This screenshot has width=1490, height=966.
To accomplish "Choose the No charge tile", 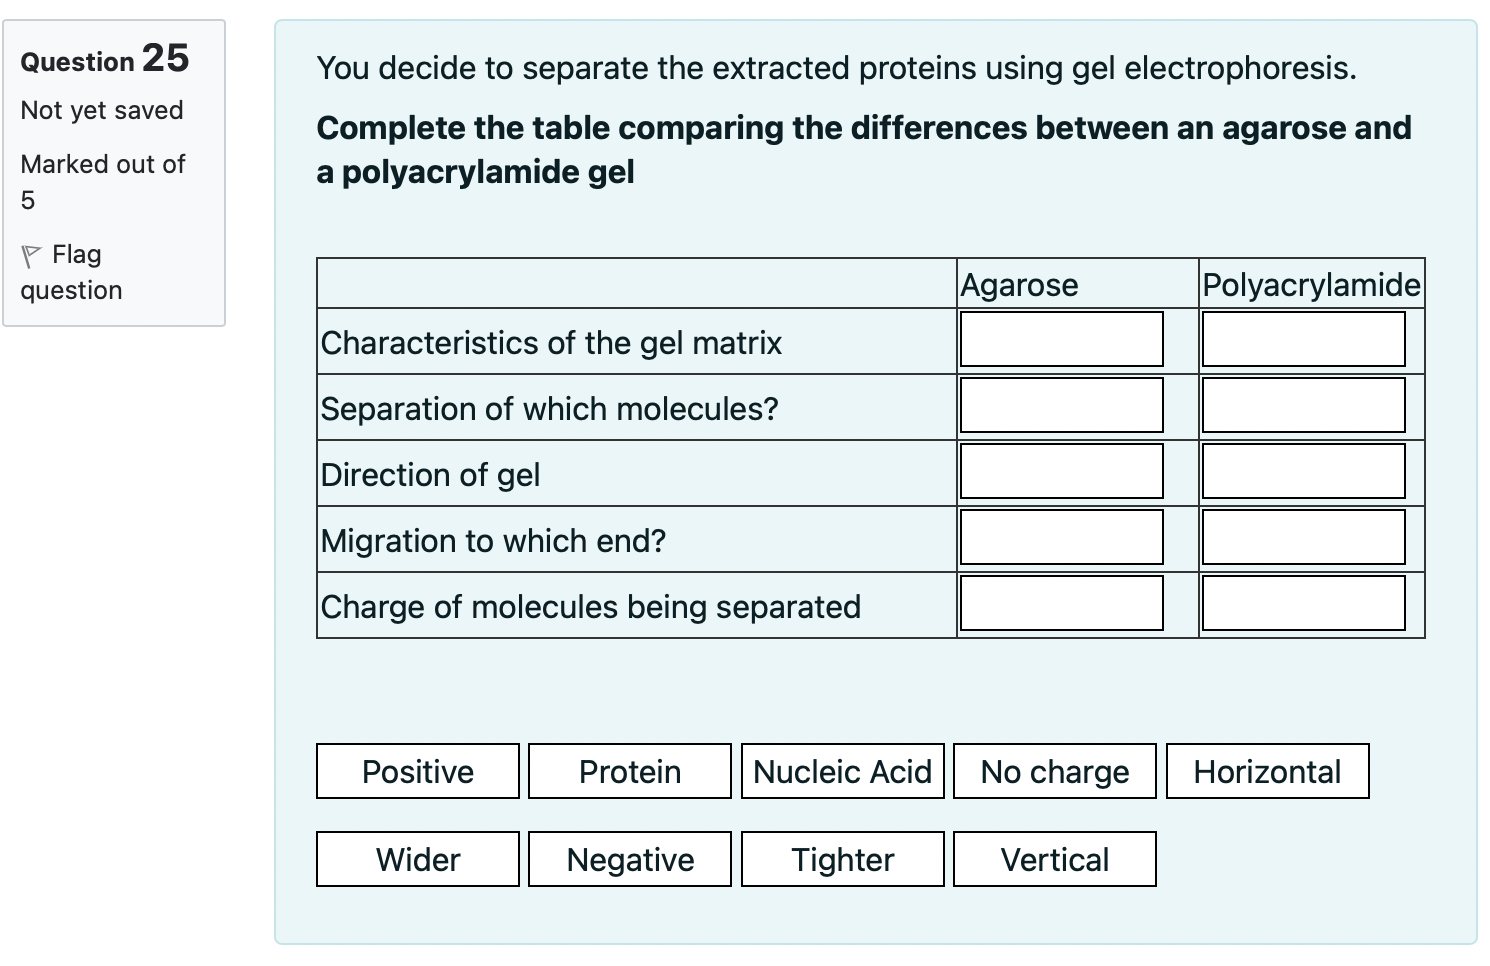I will click(x=1055, y=771).
